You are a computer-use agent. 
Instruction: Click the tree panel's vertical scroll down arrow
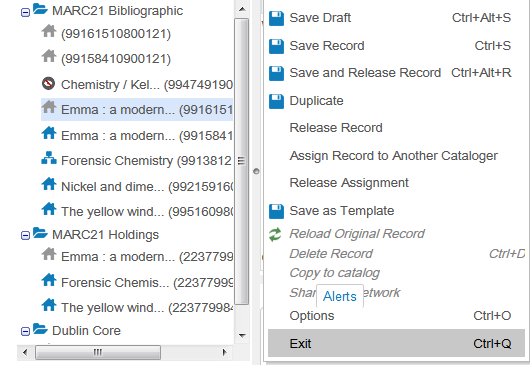click(x=242, y=336)
